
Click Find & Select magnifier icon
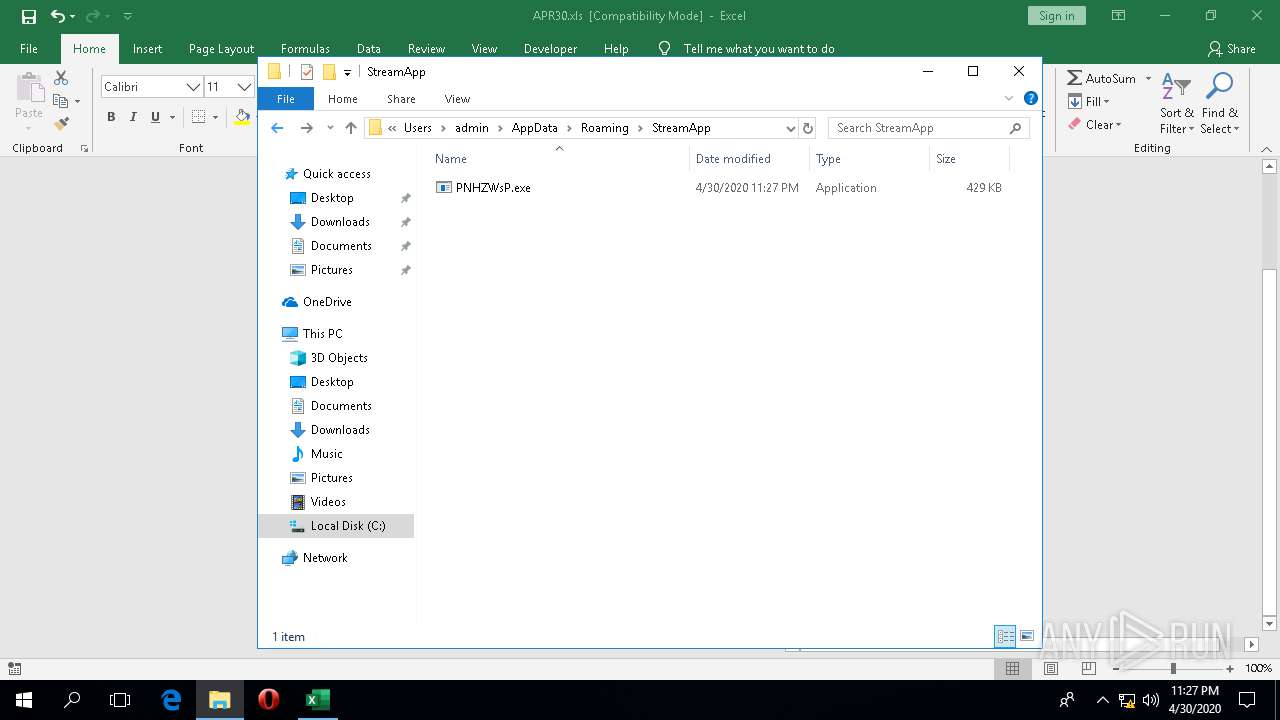point(1219,103)
